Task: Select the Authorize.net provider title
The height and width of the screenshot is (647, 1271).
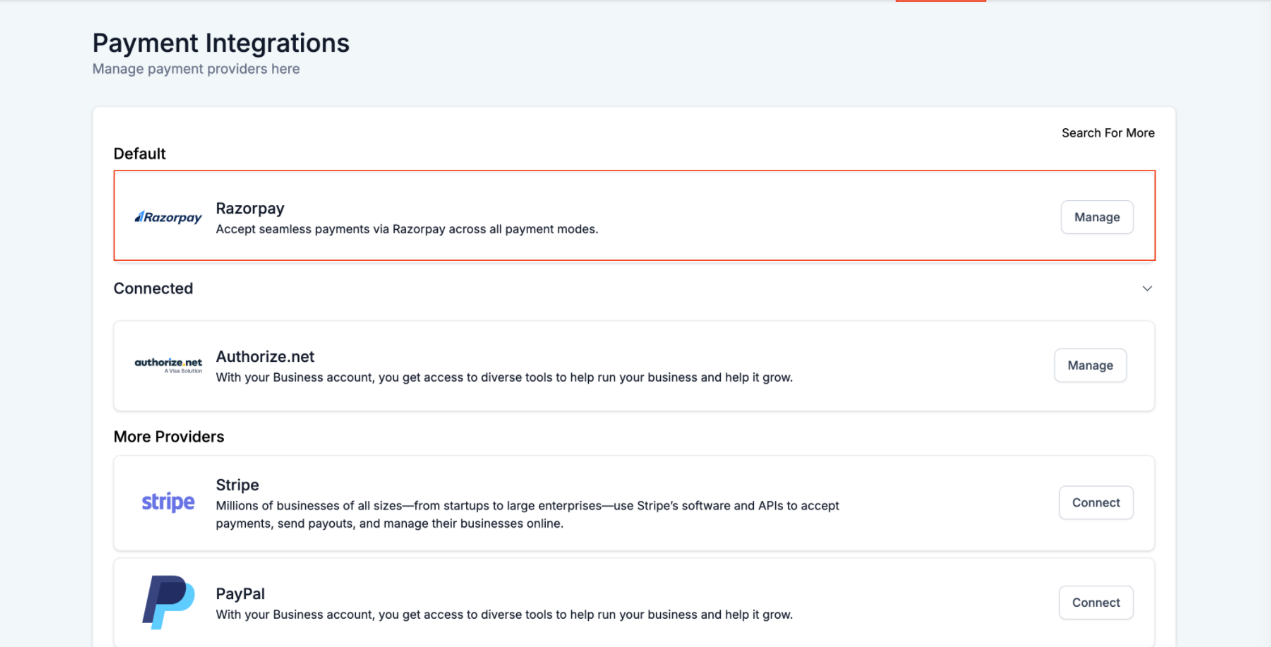Action: point(265,356)
